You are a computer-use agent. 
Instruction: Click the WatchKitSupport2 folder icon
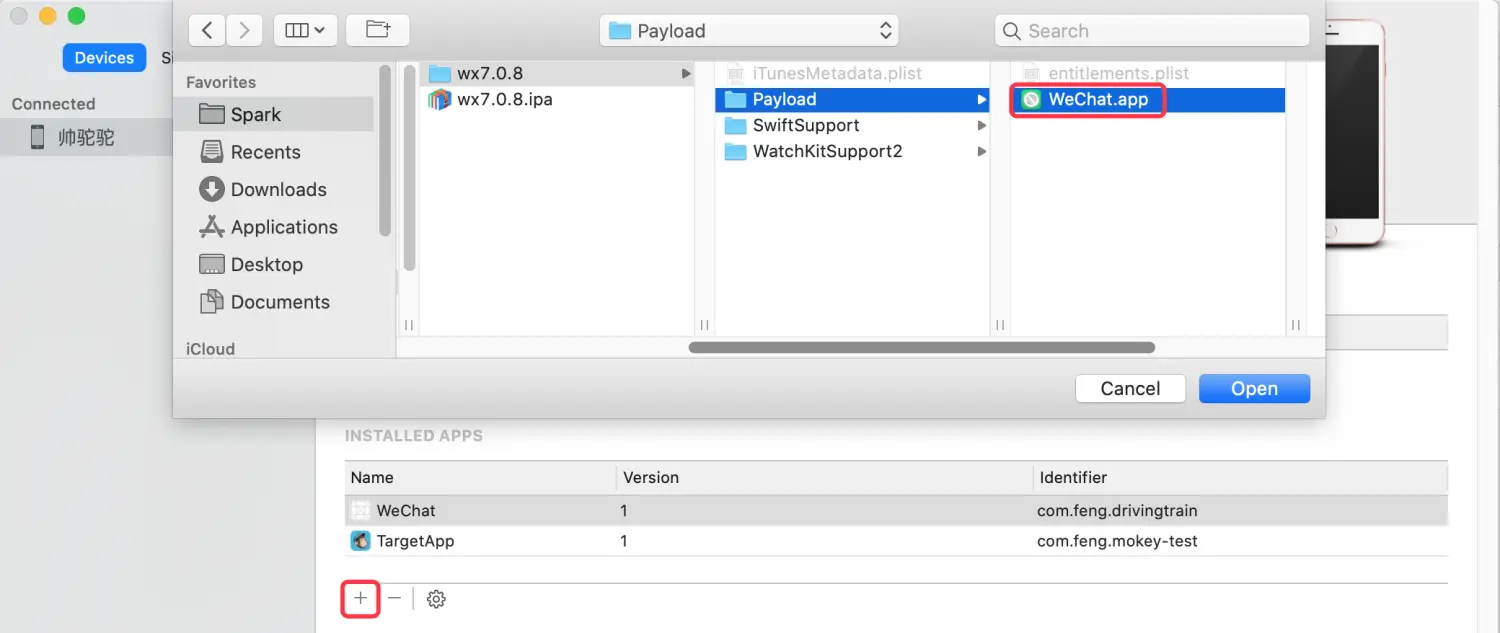(x=736, y=151)
